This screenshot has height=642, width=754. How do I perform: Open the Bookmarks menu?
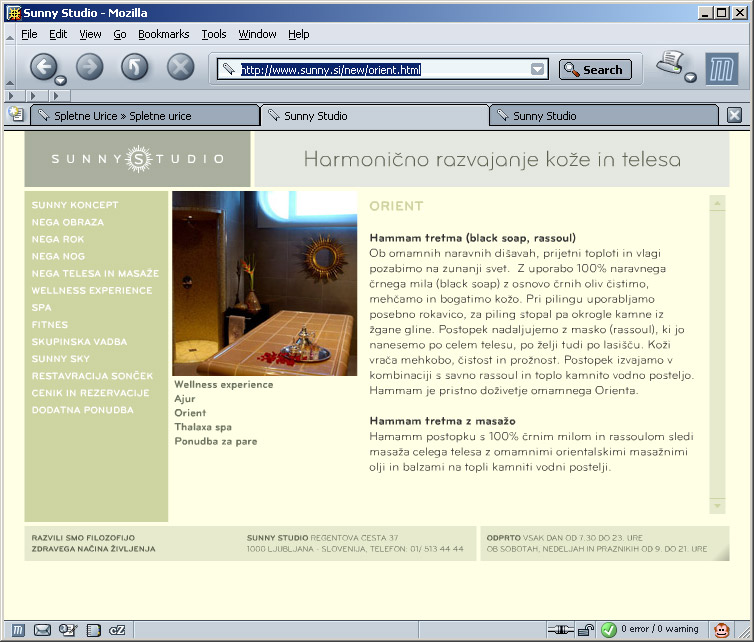(x=163, y=34)
